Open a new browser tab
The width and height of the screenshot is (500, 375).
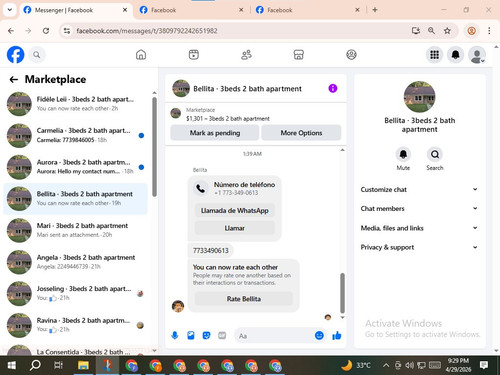375,10
